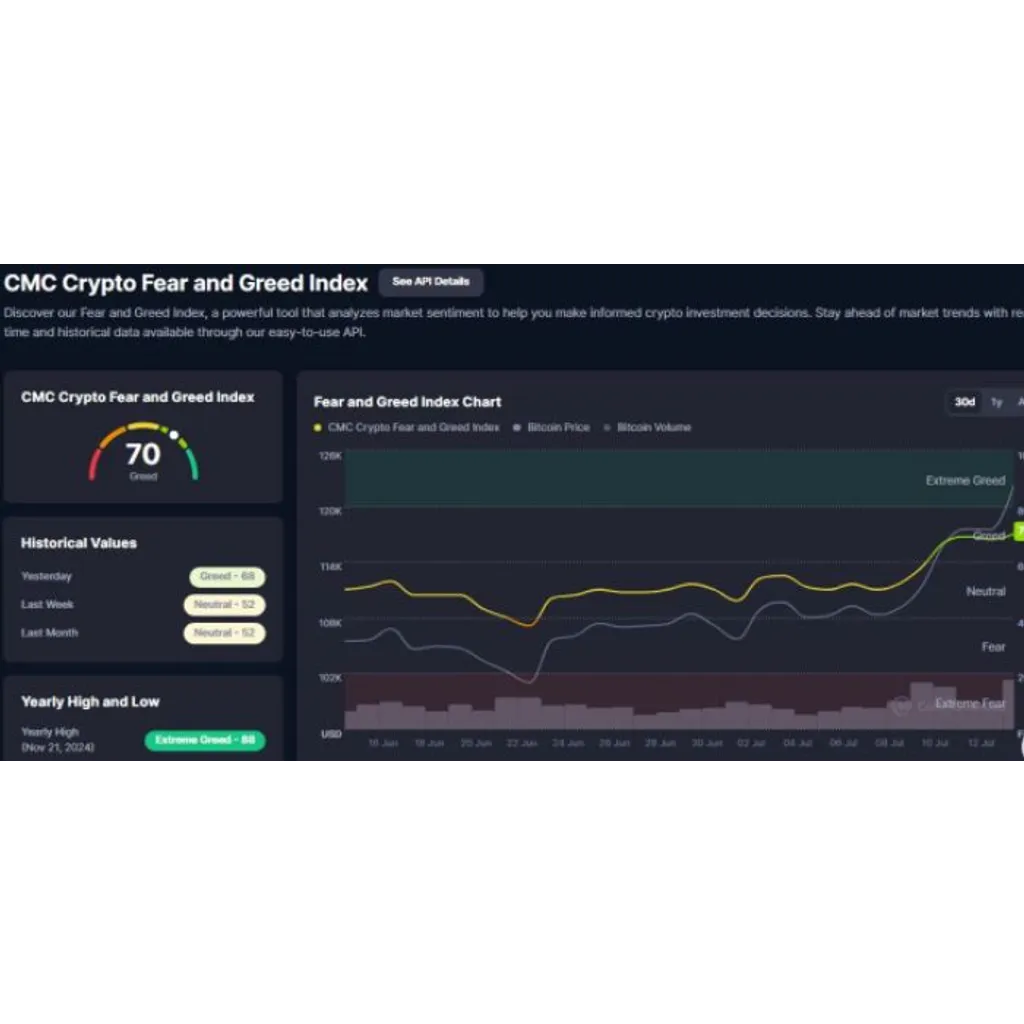Click the Last Month row label
The height and width of the screenshot is (1024, 1024).
coord(50,633)
